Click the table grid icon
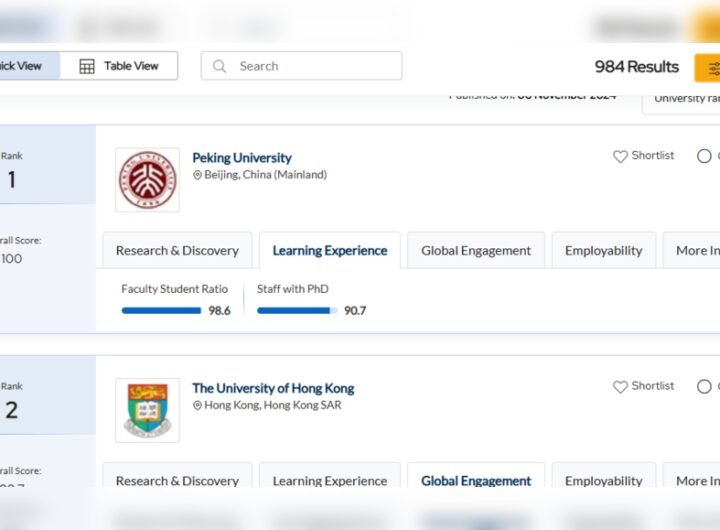This screenshot has height=530, width=720. 87,66
